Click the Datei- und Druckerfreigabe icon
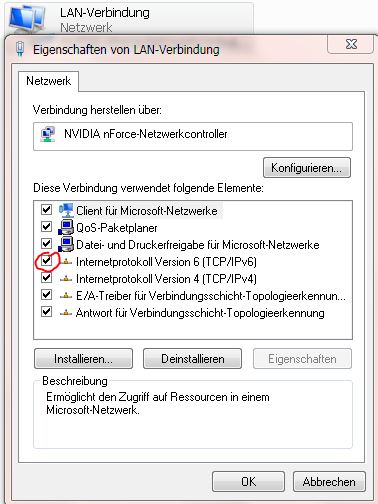Image resolution: width=378 pixels, height=504 pixels. coord(66,245)
